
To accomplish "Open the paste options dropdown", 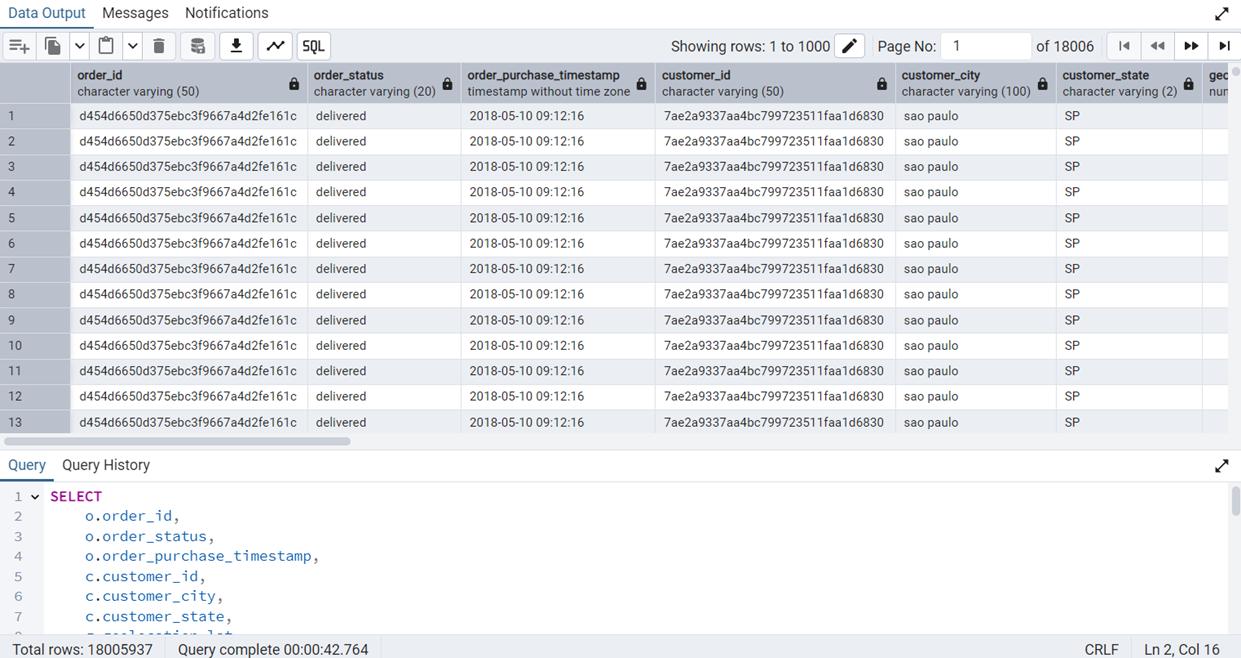I will 132,46.
